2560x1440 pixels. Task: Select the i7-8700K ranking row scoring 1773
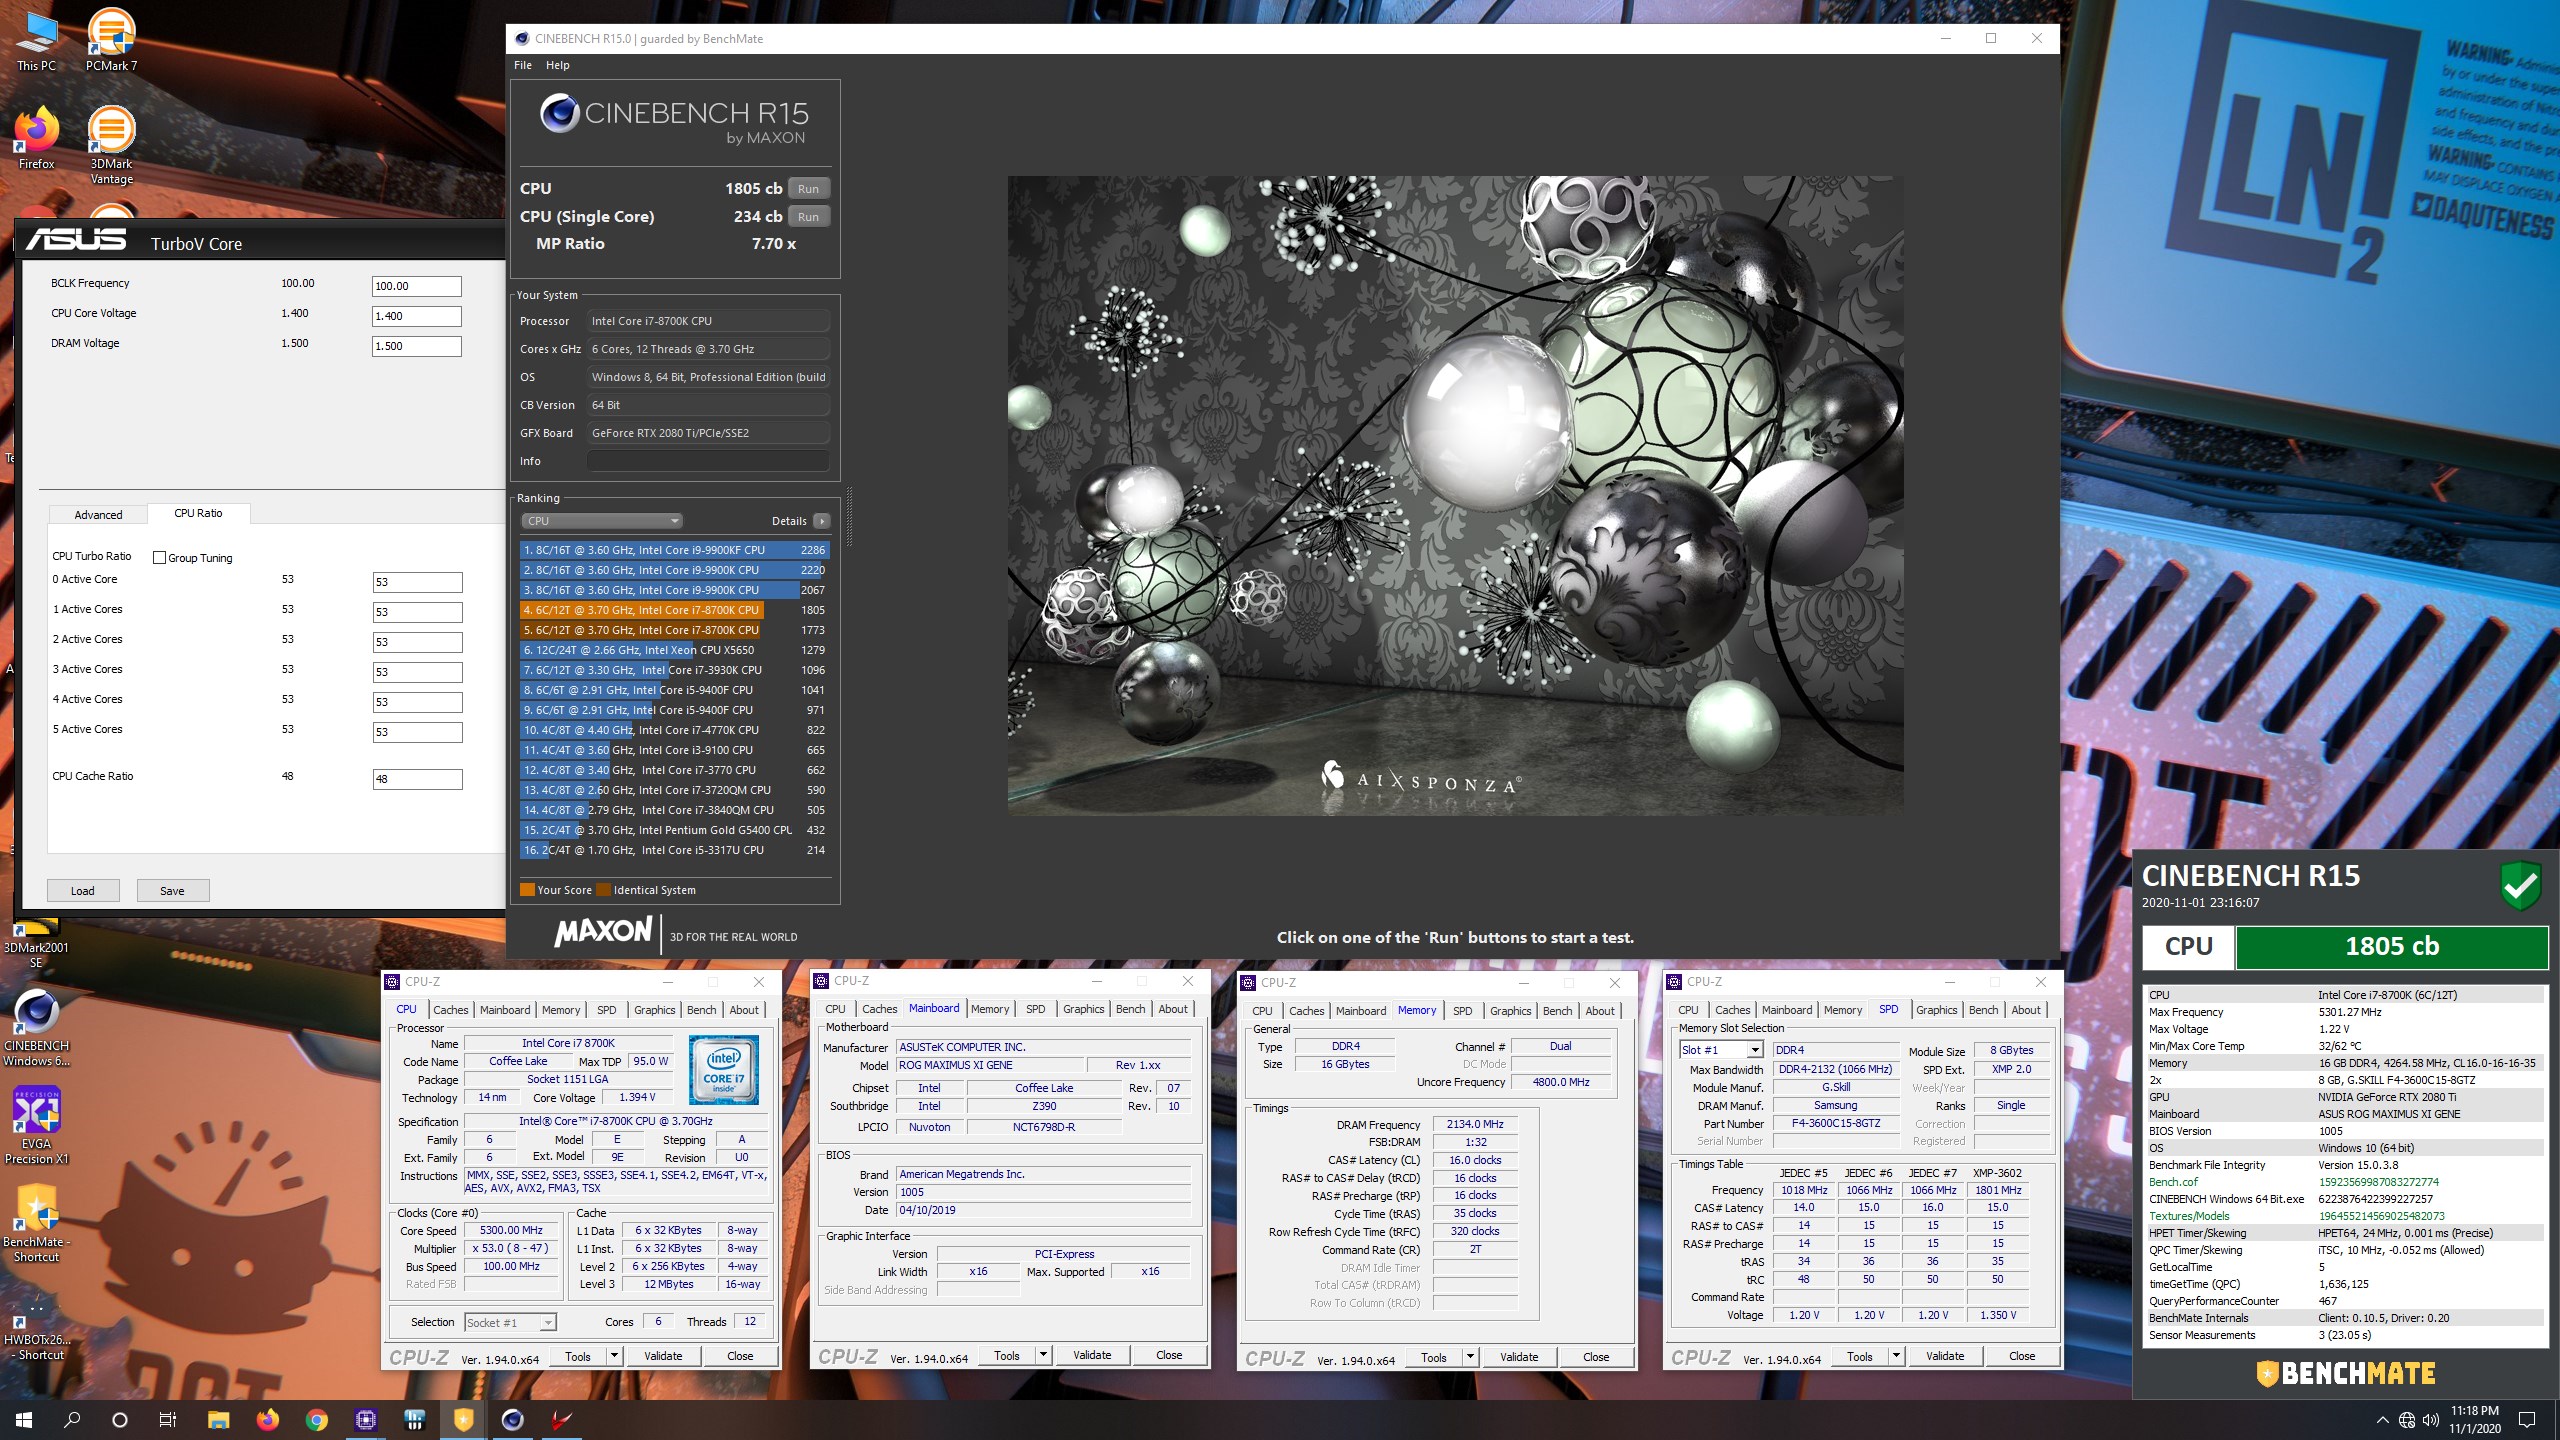coord(673,630)
